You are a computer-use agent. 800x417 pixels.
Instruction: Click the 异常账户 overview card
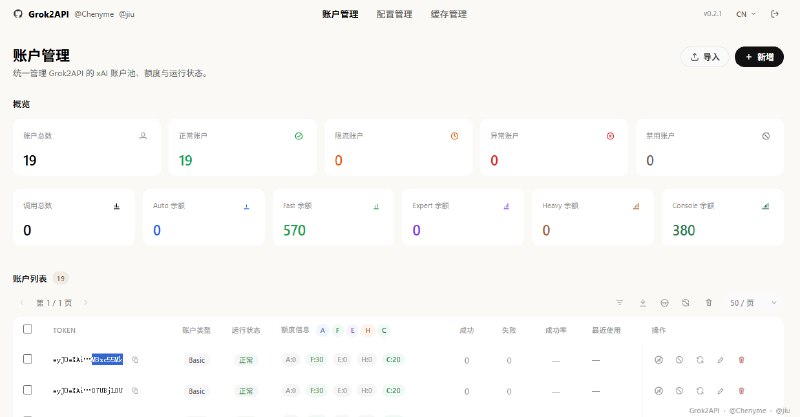click(x=554, y=148)
